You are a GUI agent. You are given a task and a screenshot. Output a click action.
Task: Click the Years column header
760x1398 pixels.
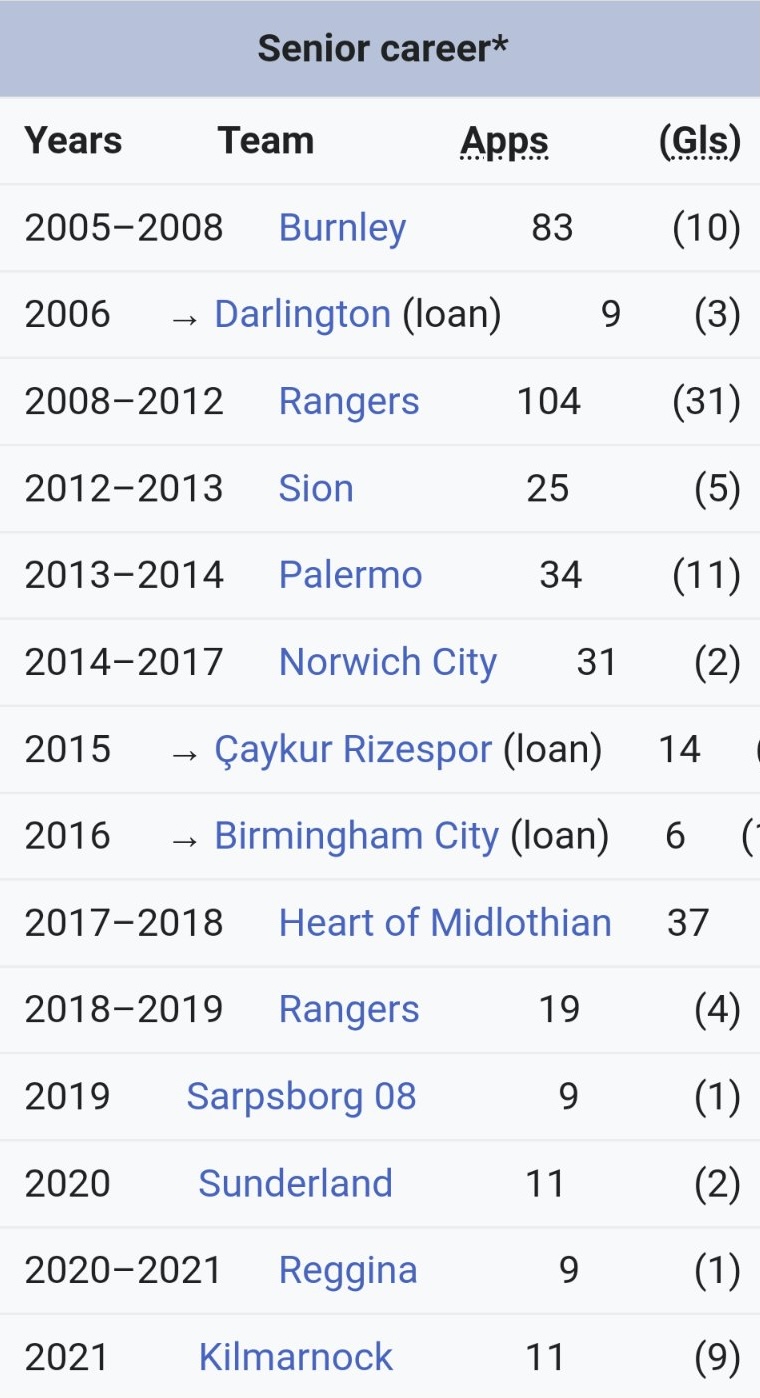(73, 141)
